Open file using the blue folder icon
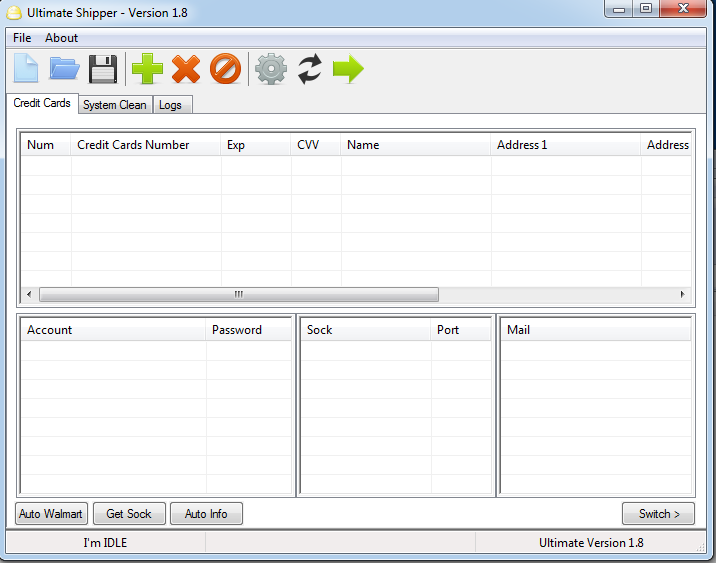This screenshot has width=716, height=563. (64, 69)
